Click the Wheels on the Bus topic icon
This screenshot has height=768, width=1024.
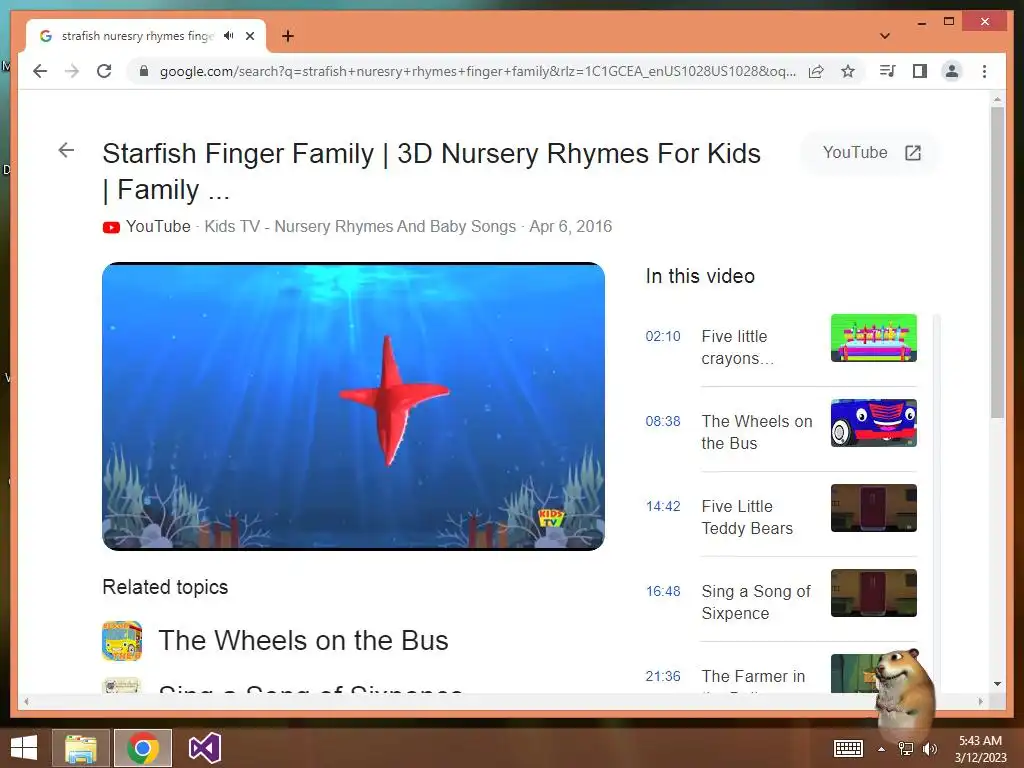[x=122, y=641]
